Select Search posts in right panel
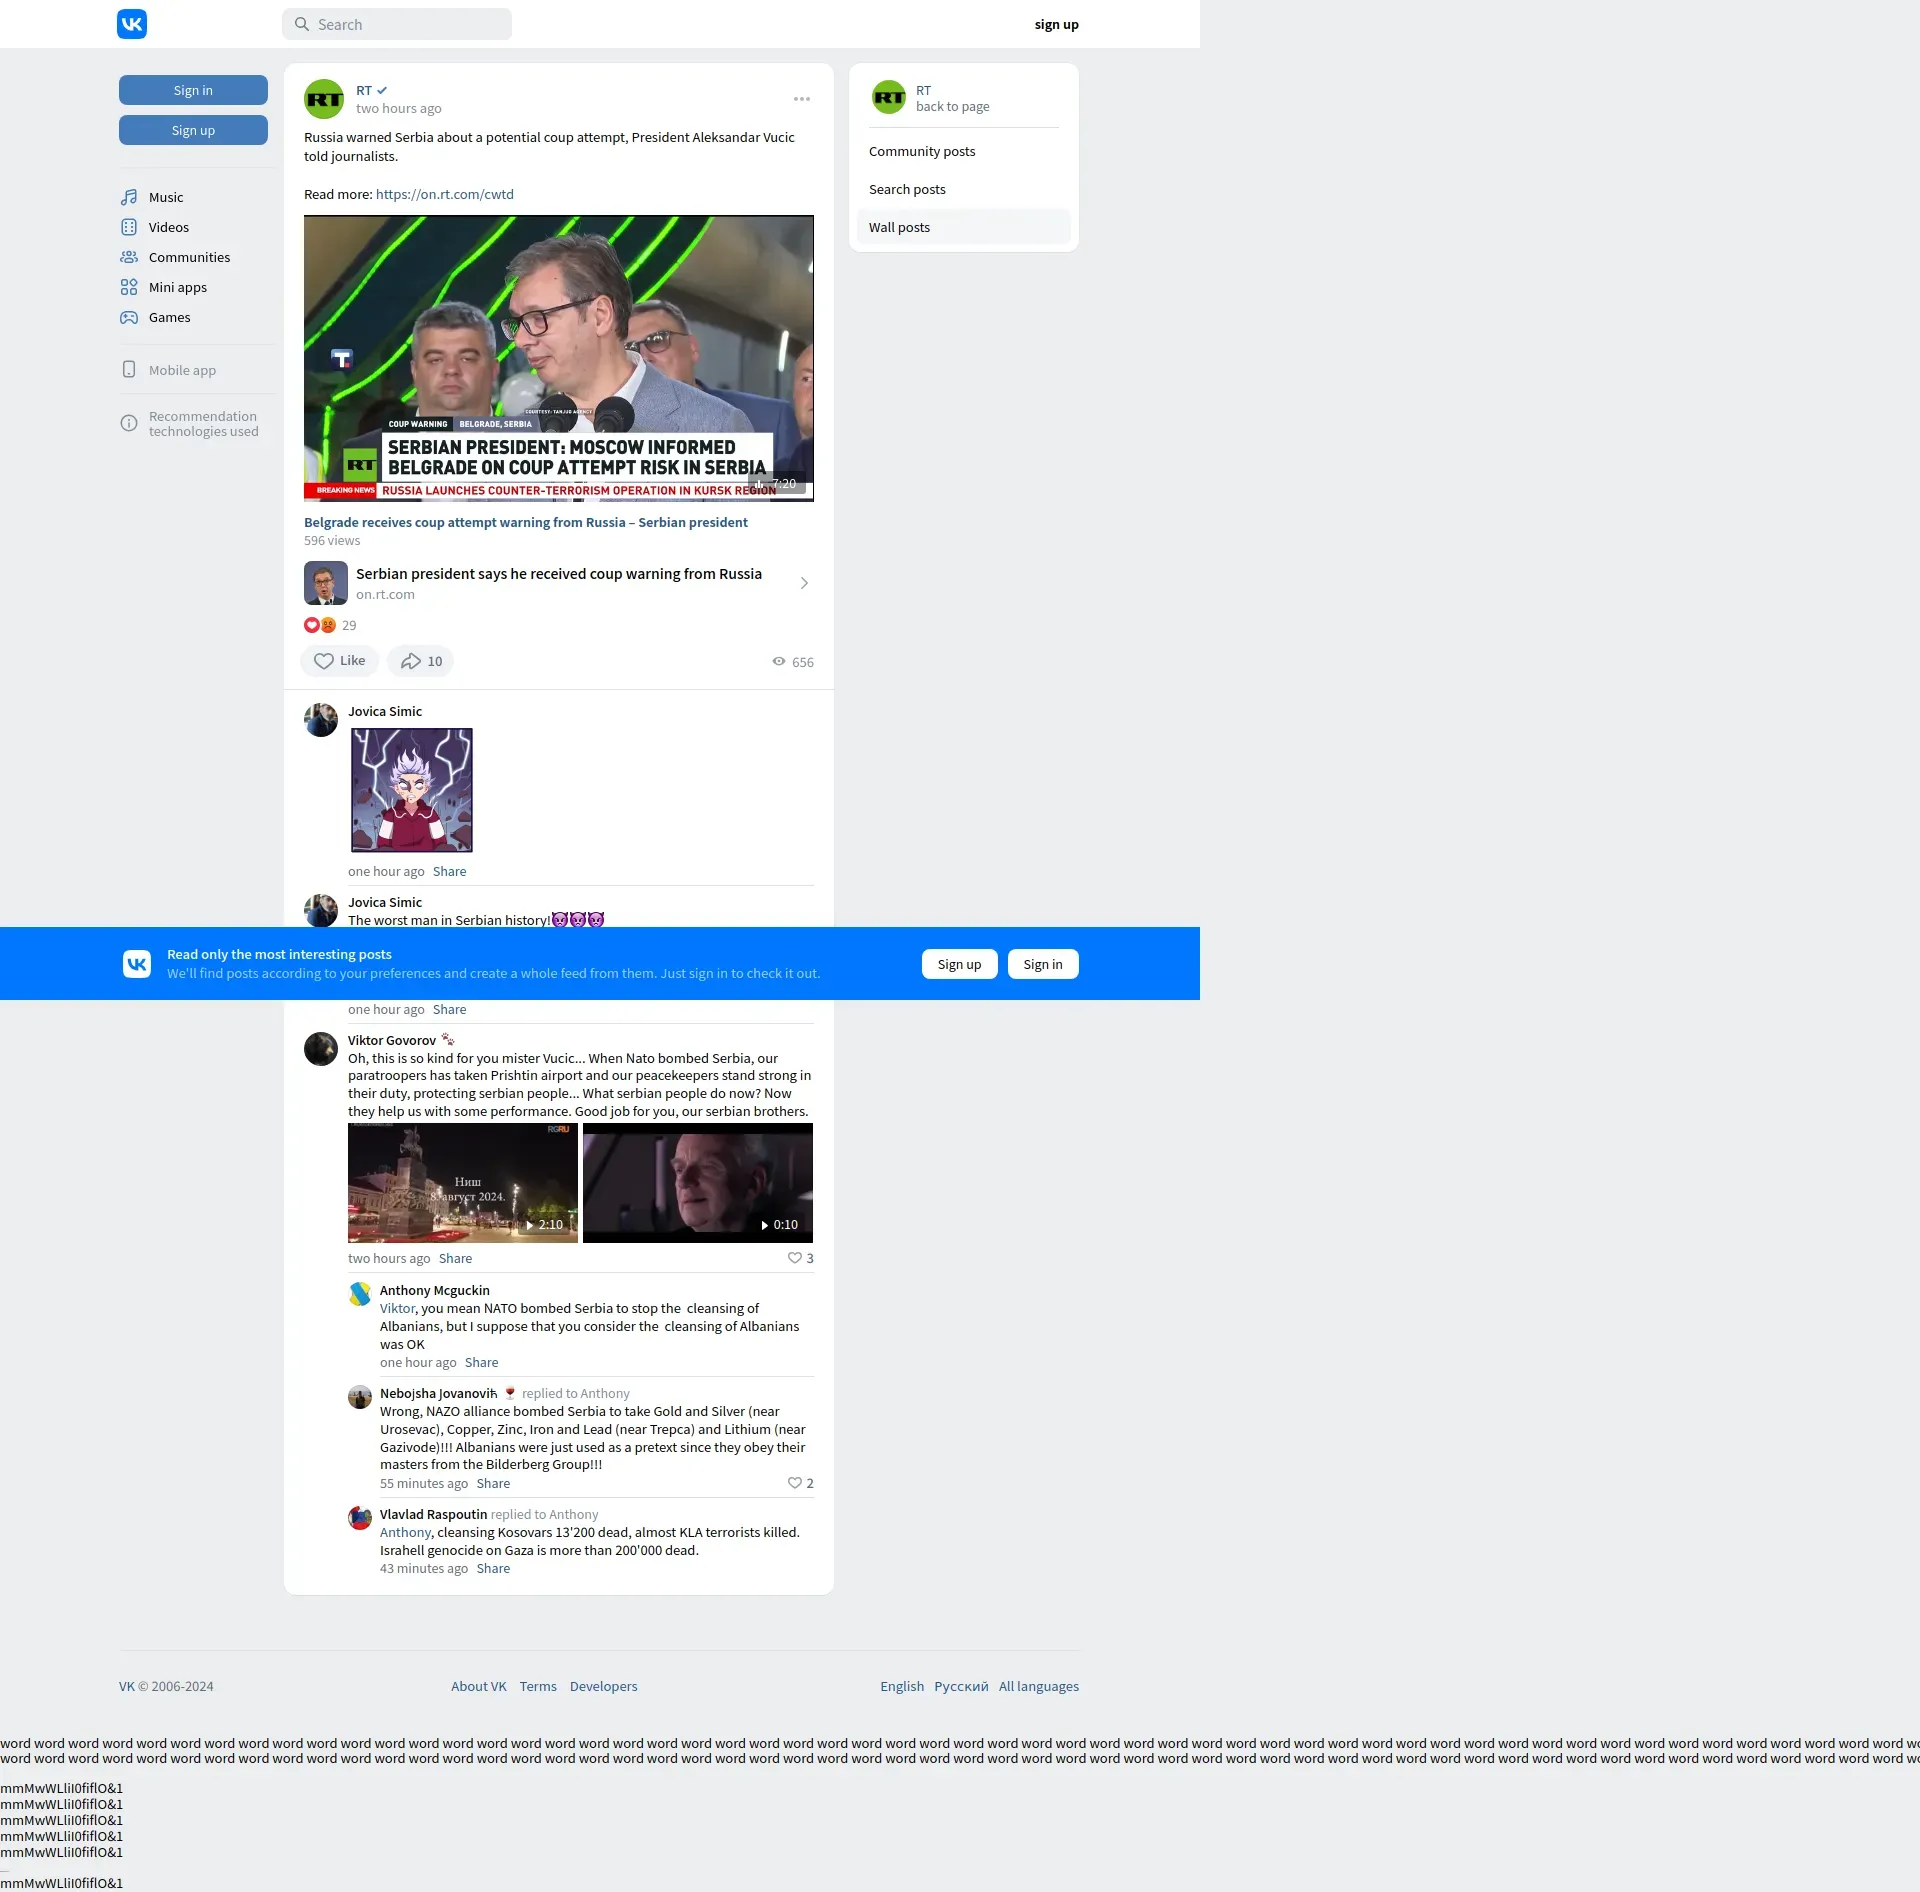1920x1892 pixels. [x=907, y=189]
